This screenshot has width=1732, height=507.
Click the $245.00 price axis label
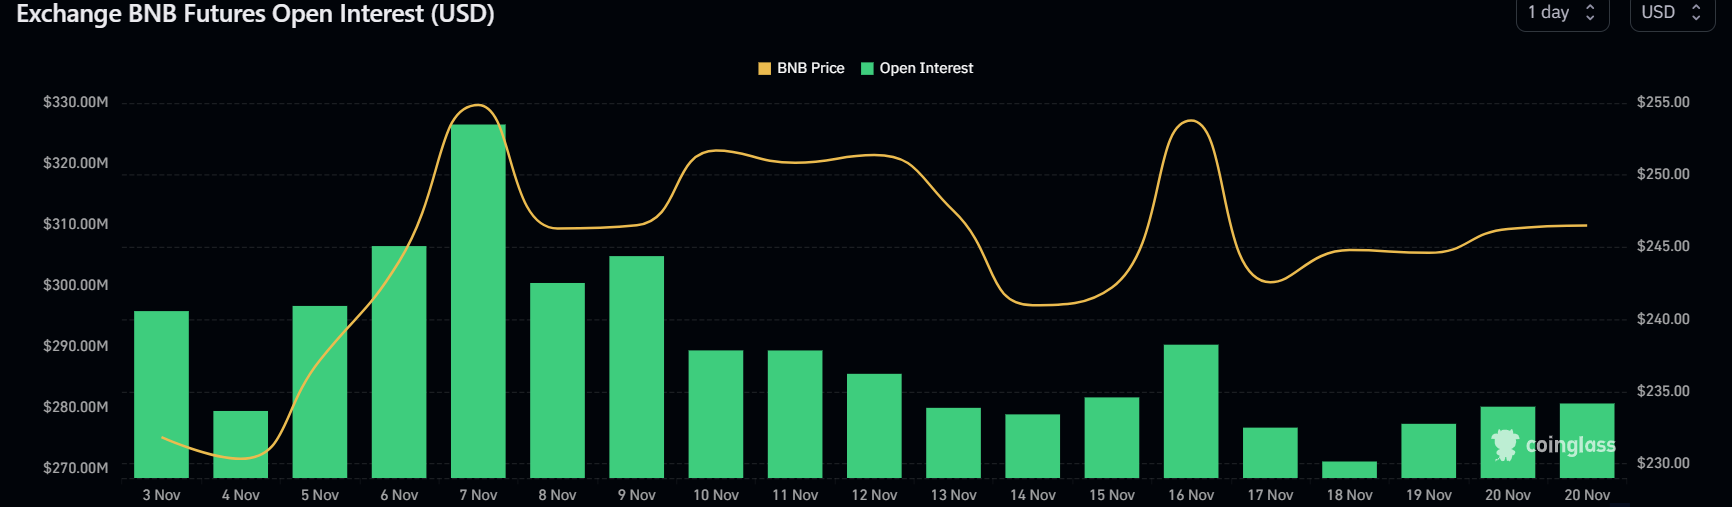pos(1663,246)
